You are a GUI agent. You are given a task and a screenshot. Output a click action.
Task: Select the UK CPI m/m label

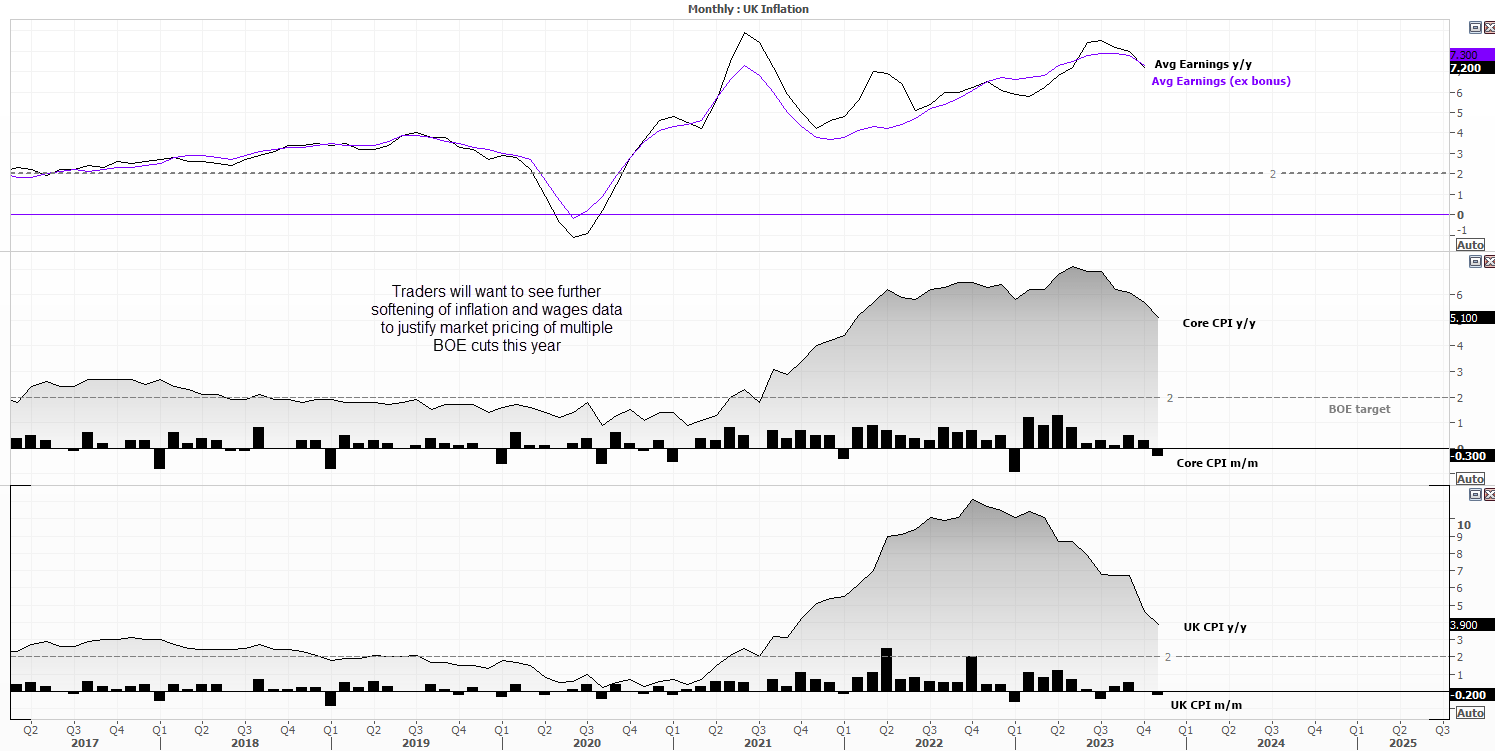coord(1206,705)
